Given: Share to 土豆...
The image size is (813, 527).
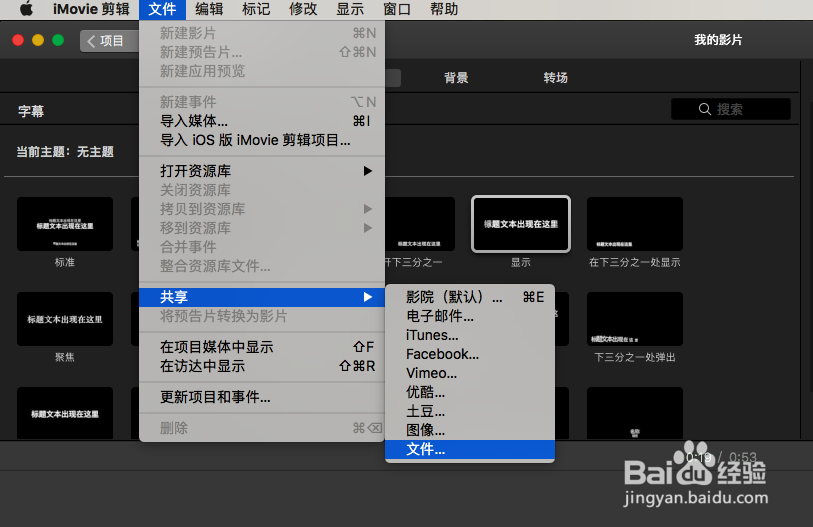Looking at the screenshot, I should point(470,411).
